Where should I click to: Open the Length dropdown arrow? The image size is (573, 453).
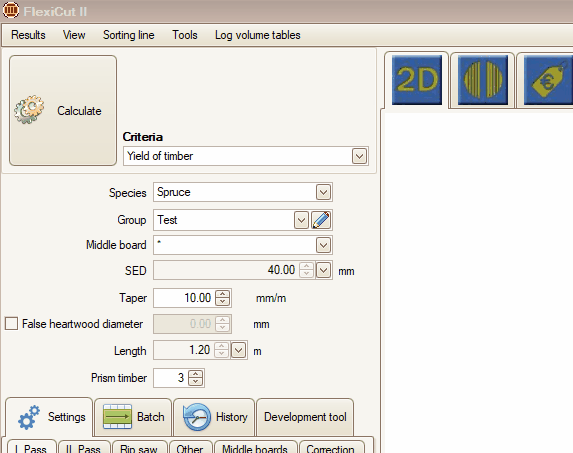click(239, 351)
